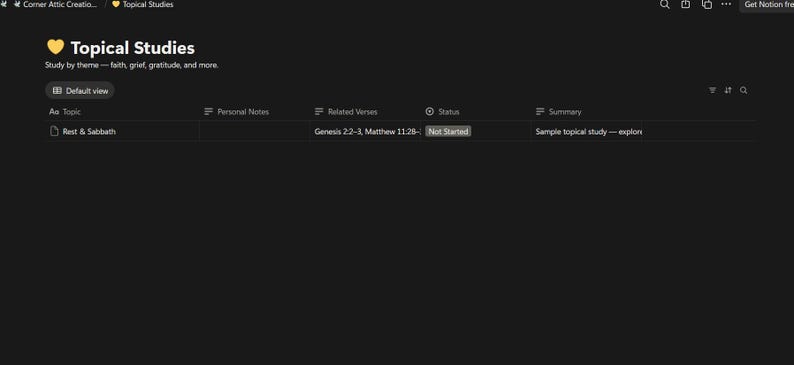This screenshot has width=794, height=365.
Task: Click the duplicate page icon
Action: point(707,5)
